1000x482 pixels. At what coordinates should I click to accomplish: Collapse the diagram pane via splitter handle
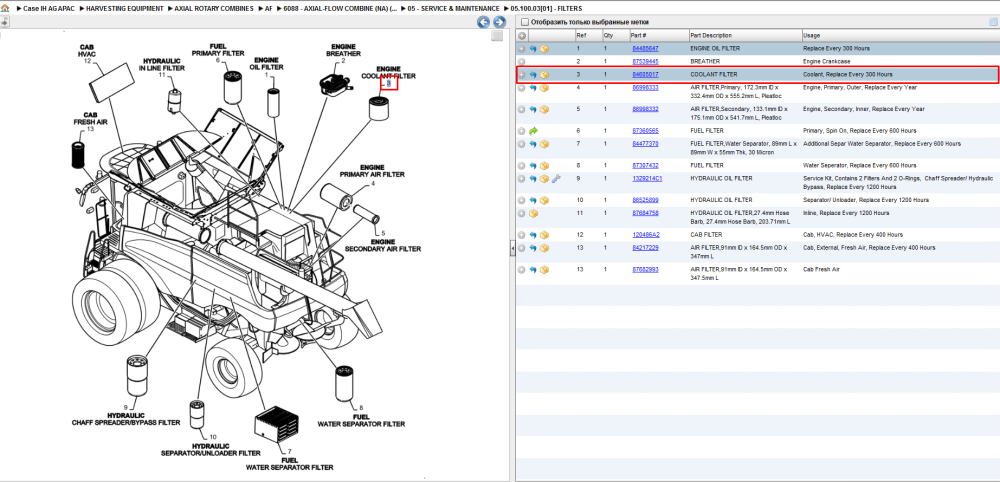pos(512,249)
